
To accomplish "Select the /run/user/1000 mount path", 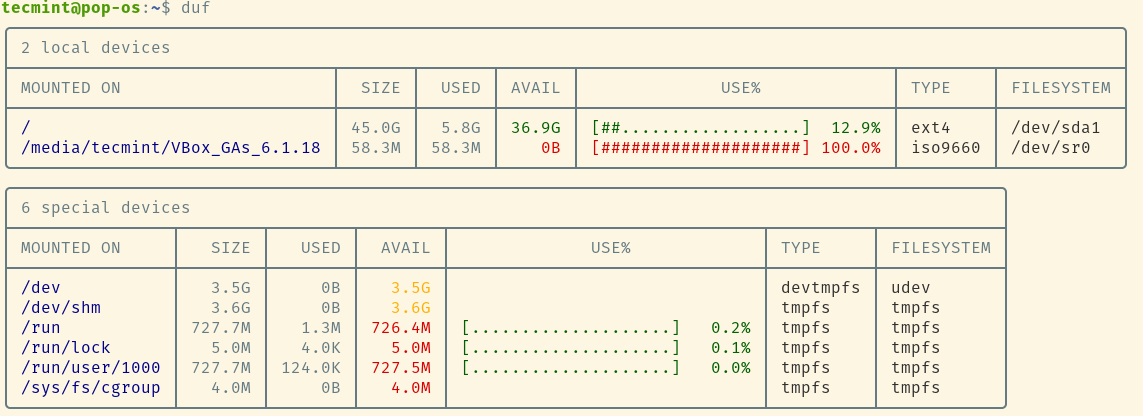I will pyautogui.click(x=90, y=368).
